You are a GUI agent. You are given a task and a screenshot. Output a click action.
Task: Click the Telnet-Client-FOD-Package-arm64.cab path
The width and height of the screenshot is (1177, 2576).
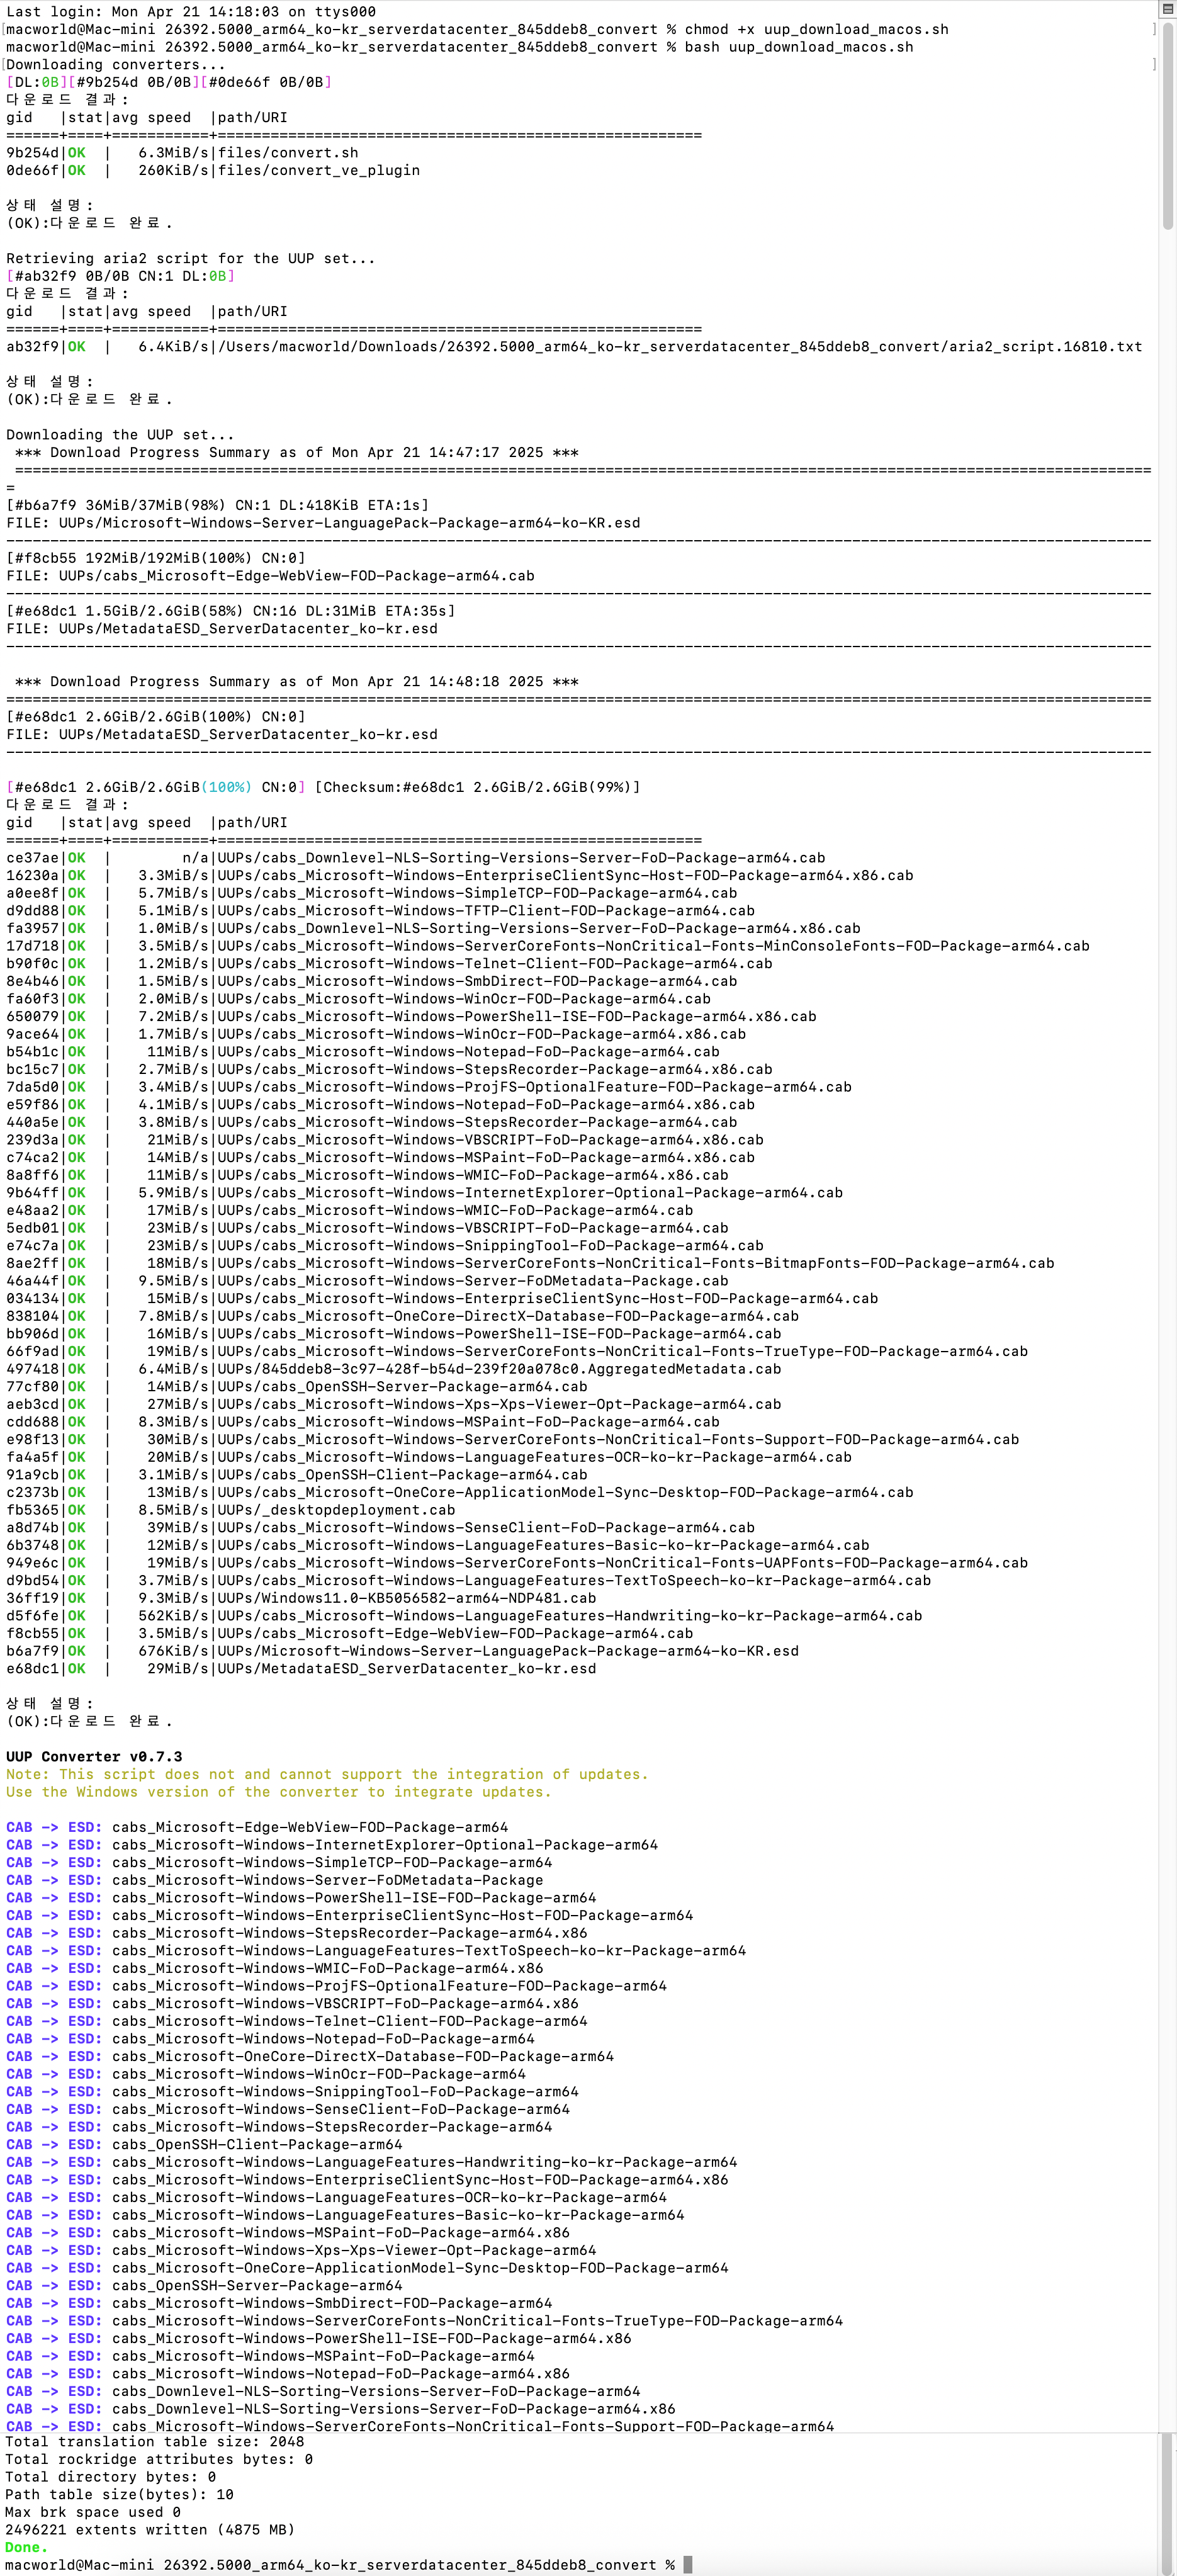pyautogui.click(x=495, y=963)
